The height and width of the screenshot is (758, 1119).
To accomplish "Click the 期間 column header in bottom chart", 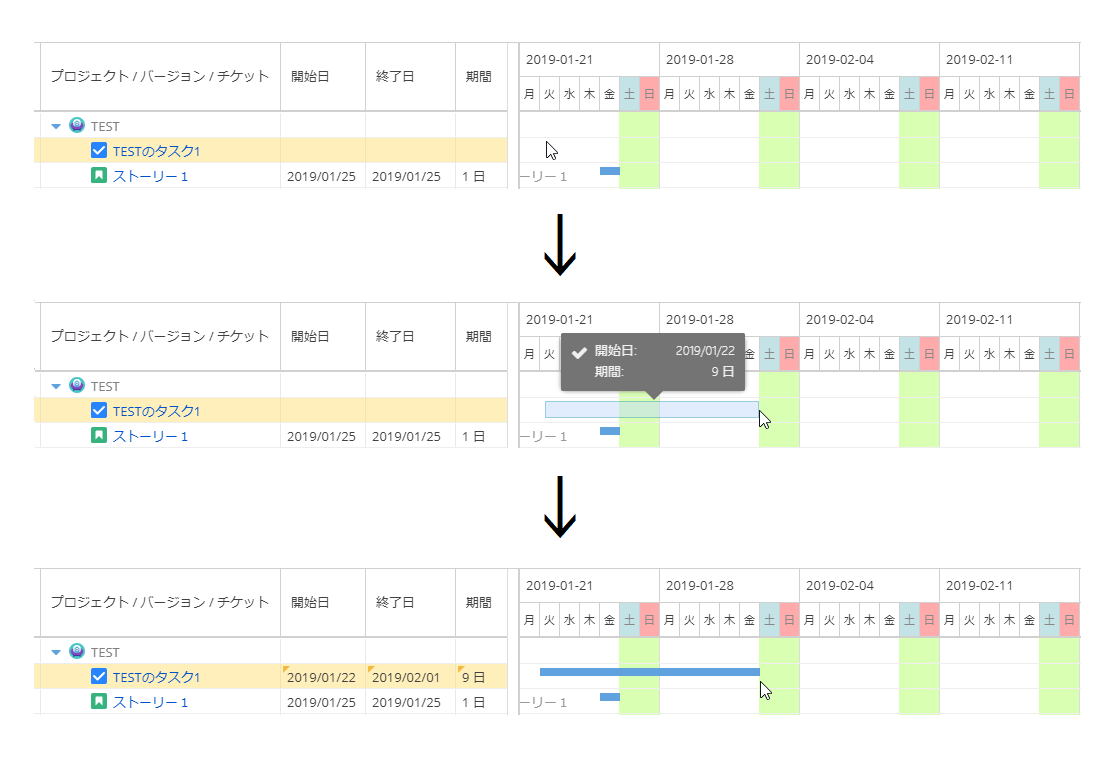I will (x=482, y=602).
